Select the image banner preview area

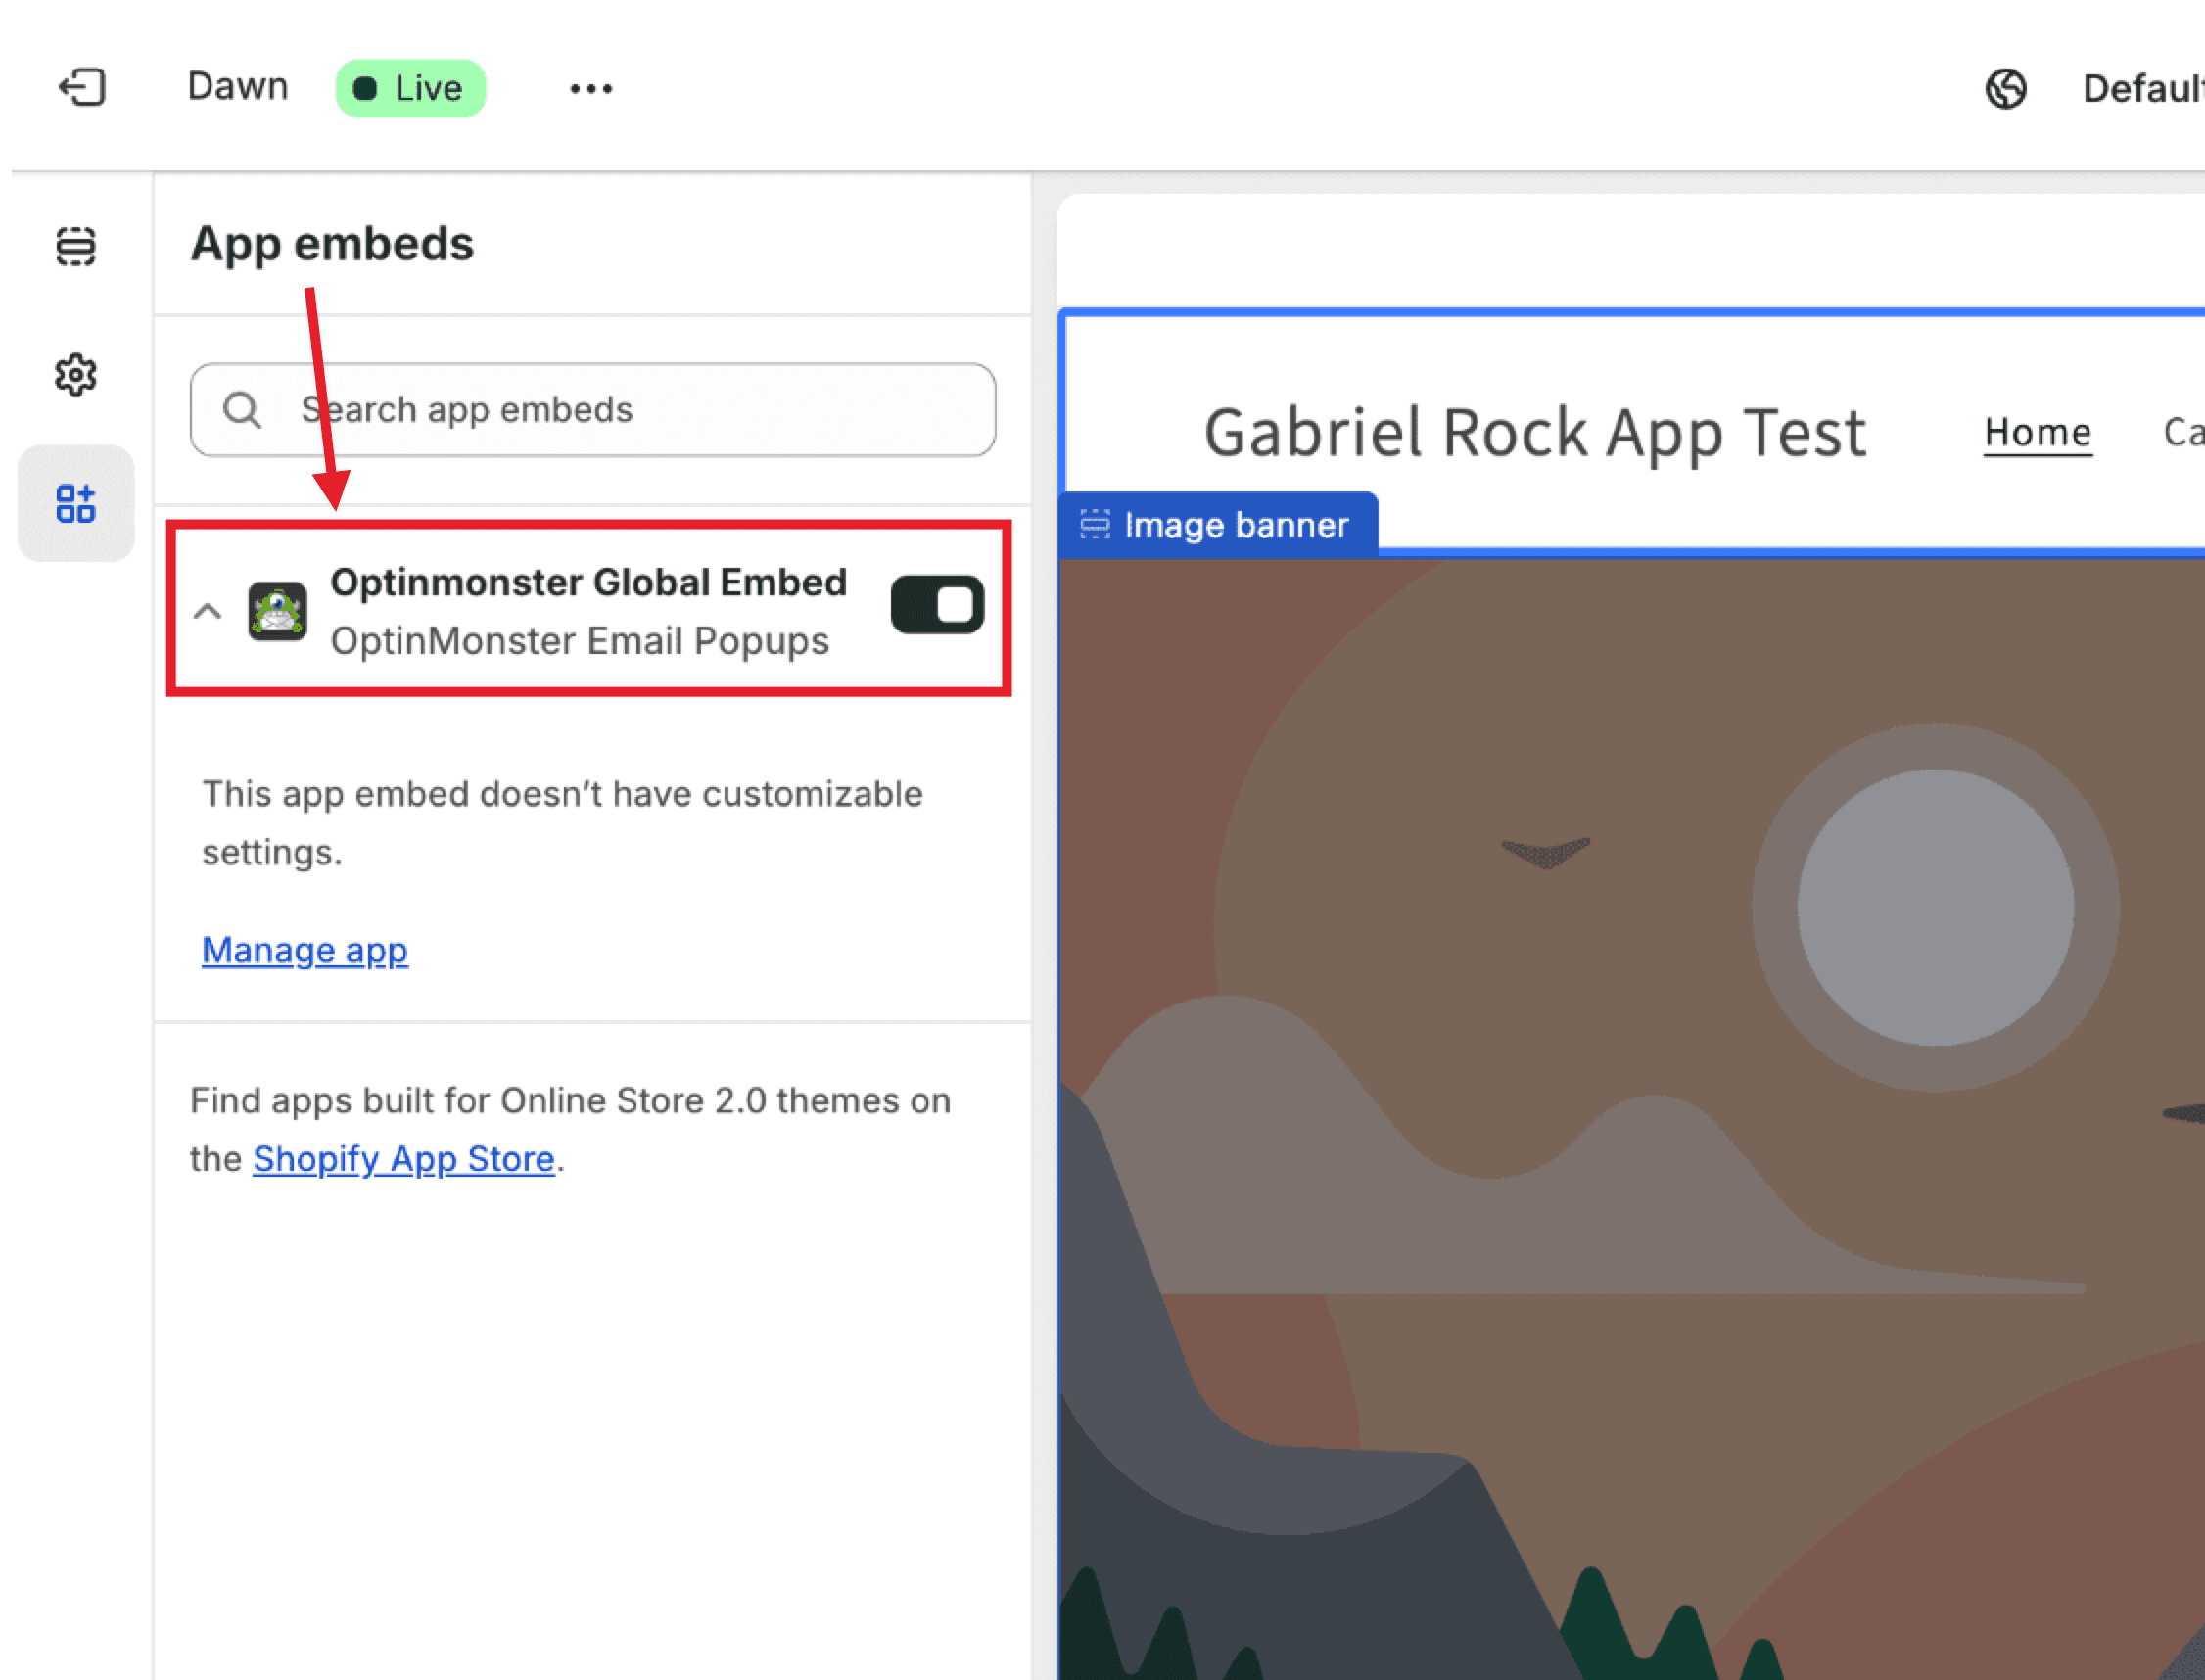[1630, 1100]
